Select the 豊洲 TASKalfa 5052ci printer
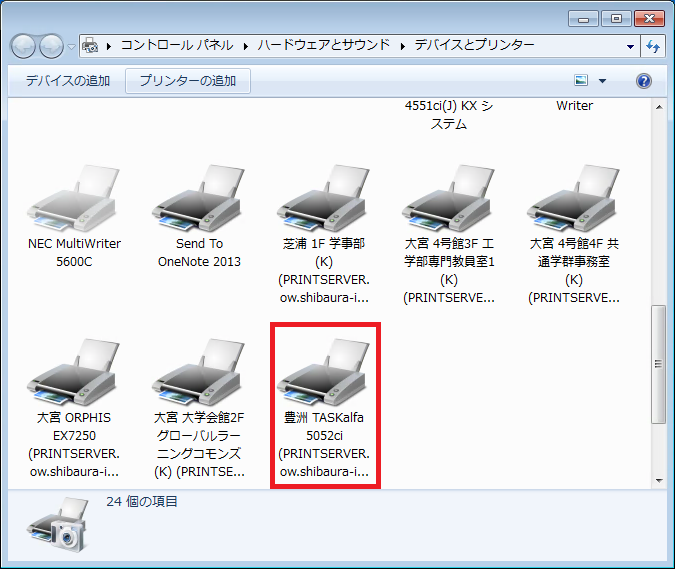This screenshot has height=569, width=675. coord(324,378)
